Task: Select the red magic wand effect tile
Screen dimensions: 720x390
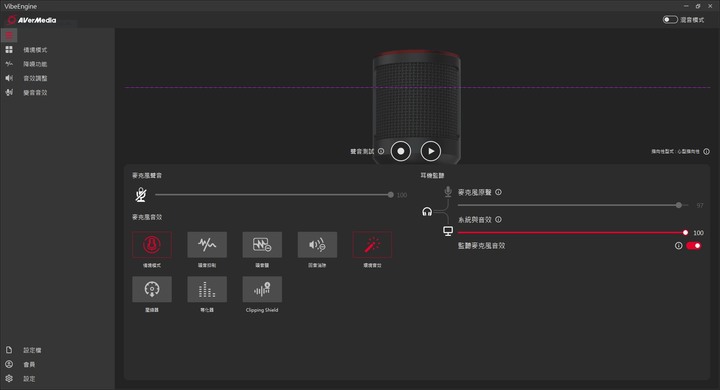Action: tap(372, 244)
